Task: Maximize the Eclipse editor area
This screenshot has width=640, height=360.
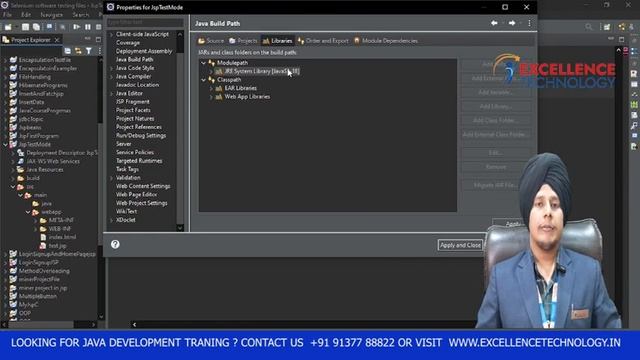Action: click(622, 39)
